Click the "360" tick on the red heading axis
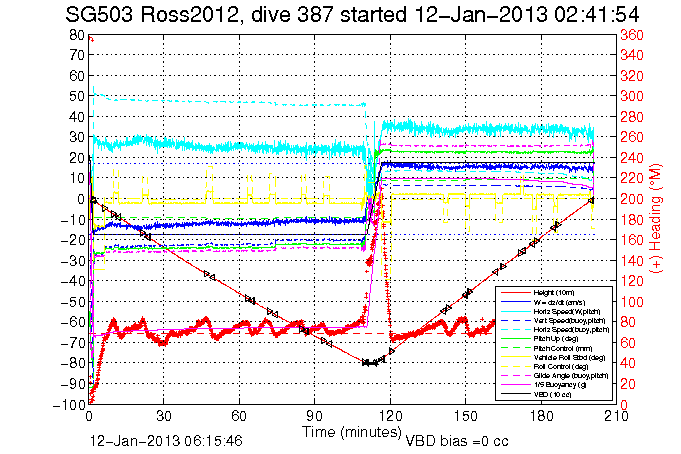681x454 pixels. click(x=631, y=35)
